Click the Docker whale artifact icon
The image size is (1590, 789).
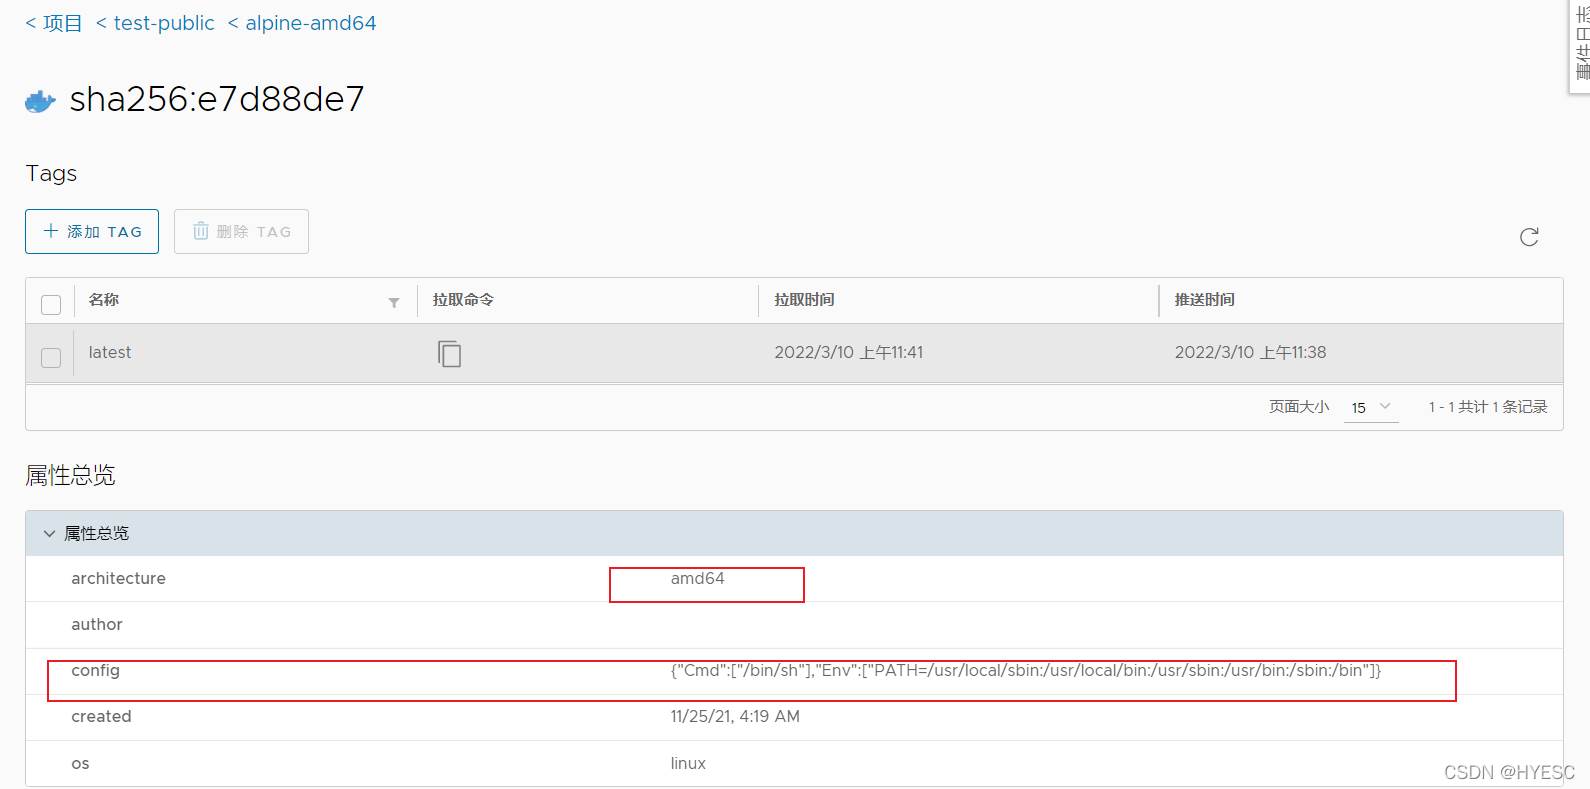coord(40,101)
